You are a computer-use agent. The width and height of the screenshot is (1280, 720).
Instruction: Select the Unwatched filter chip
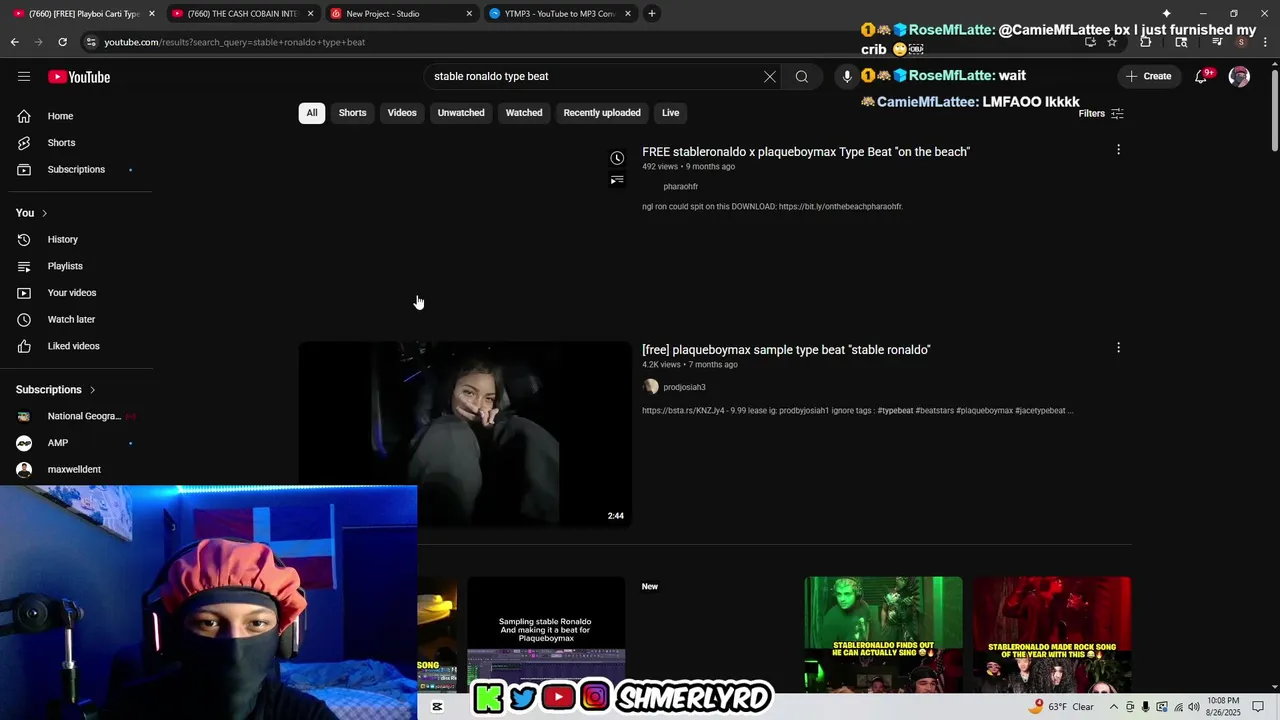pyautogui.click(x=461, y=113)
